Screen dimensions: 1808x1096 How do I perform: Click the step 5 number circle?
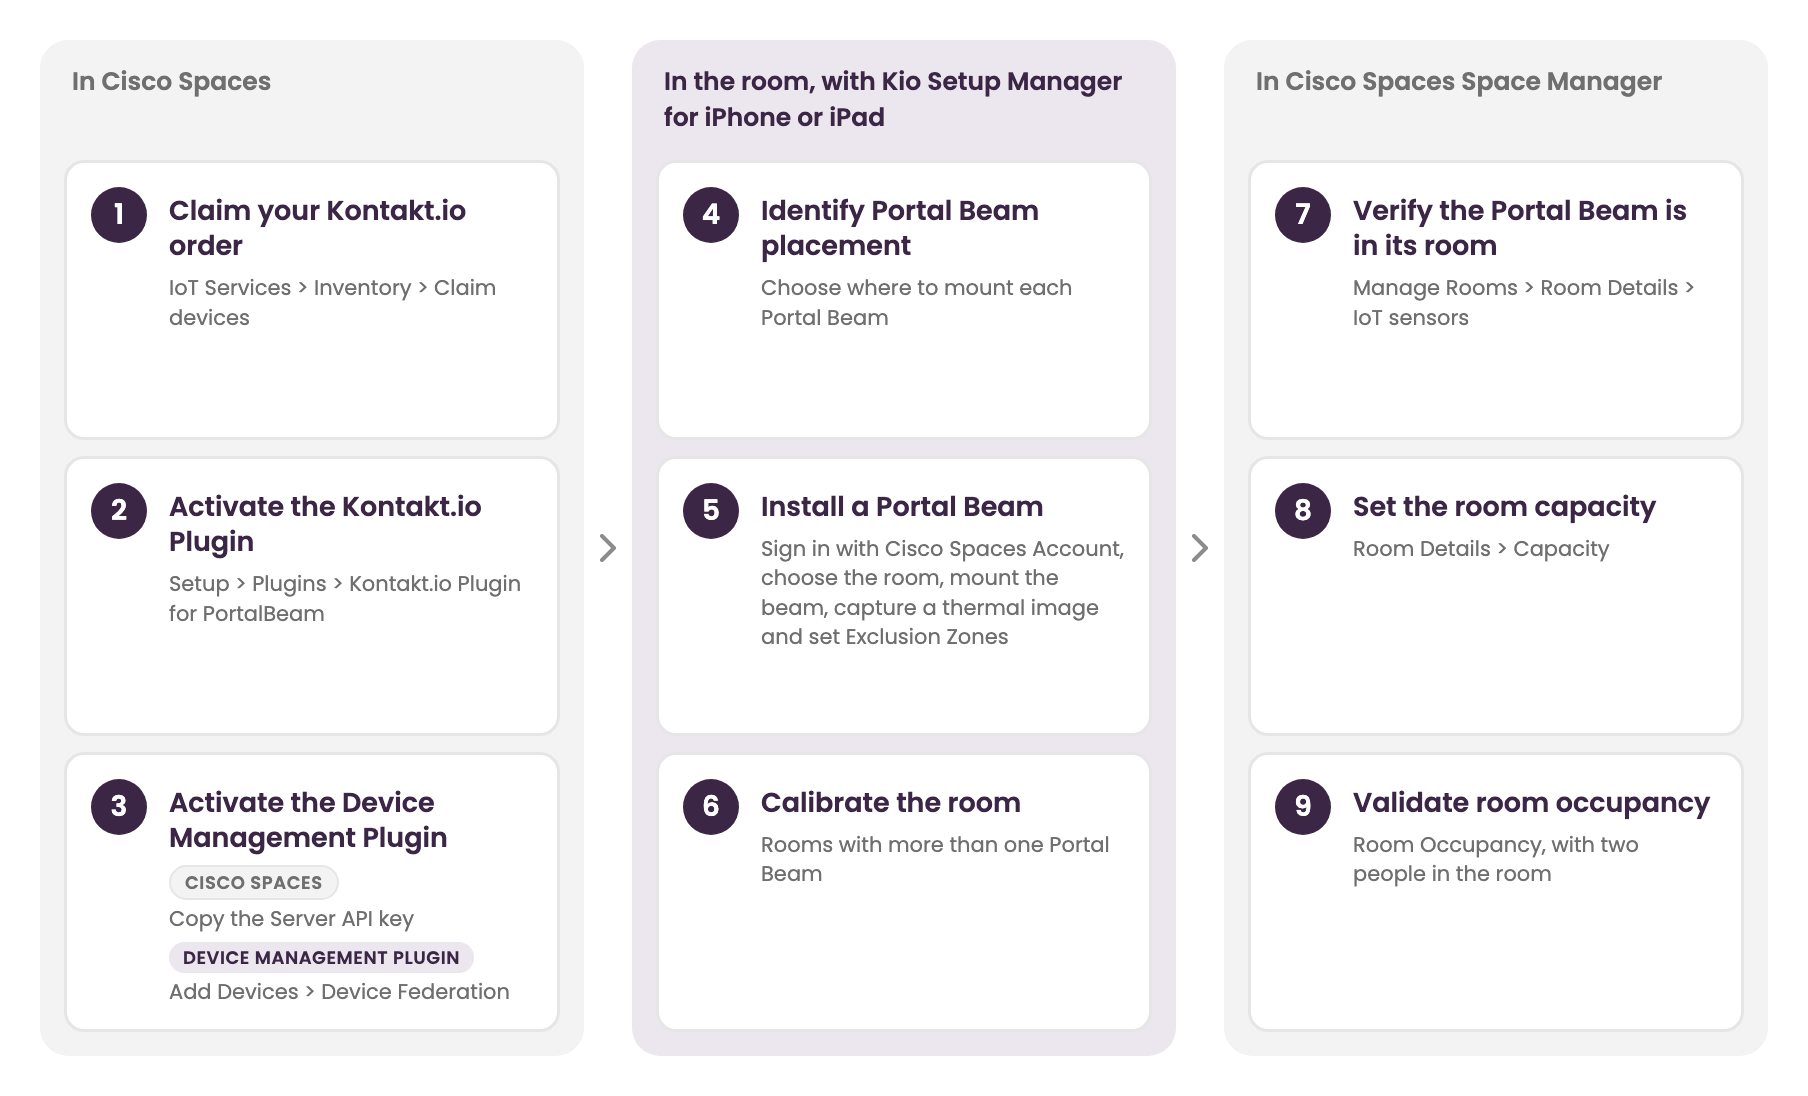[711, 511]
